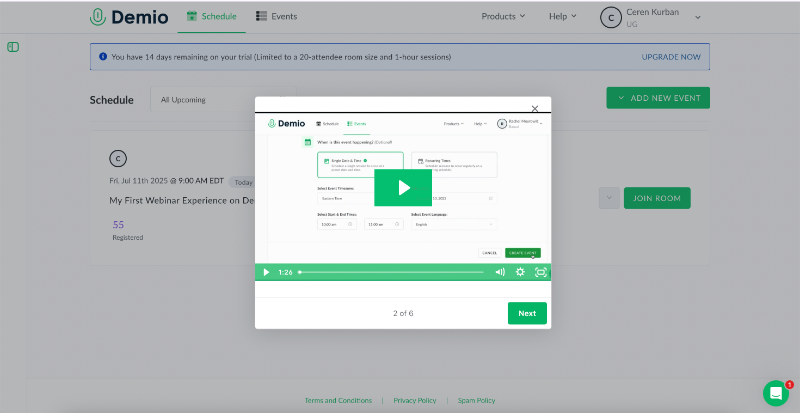Open the All Upcoming filter dropdown
The height and width of the screenshot is (413, 800).
point(223,100)
